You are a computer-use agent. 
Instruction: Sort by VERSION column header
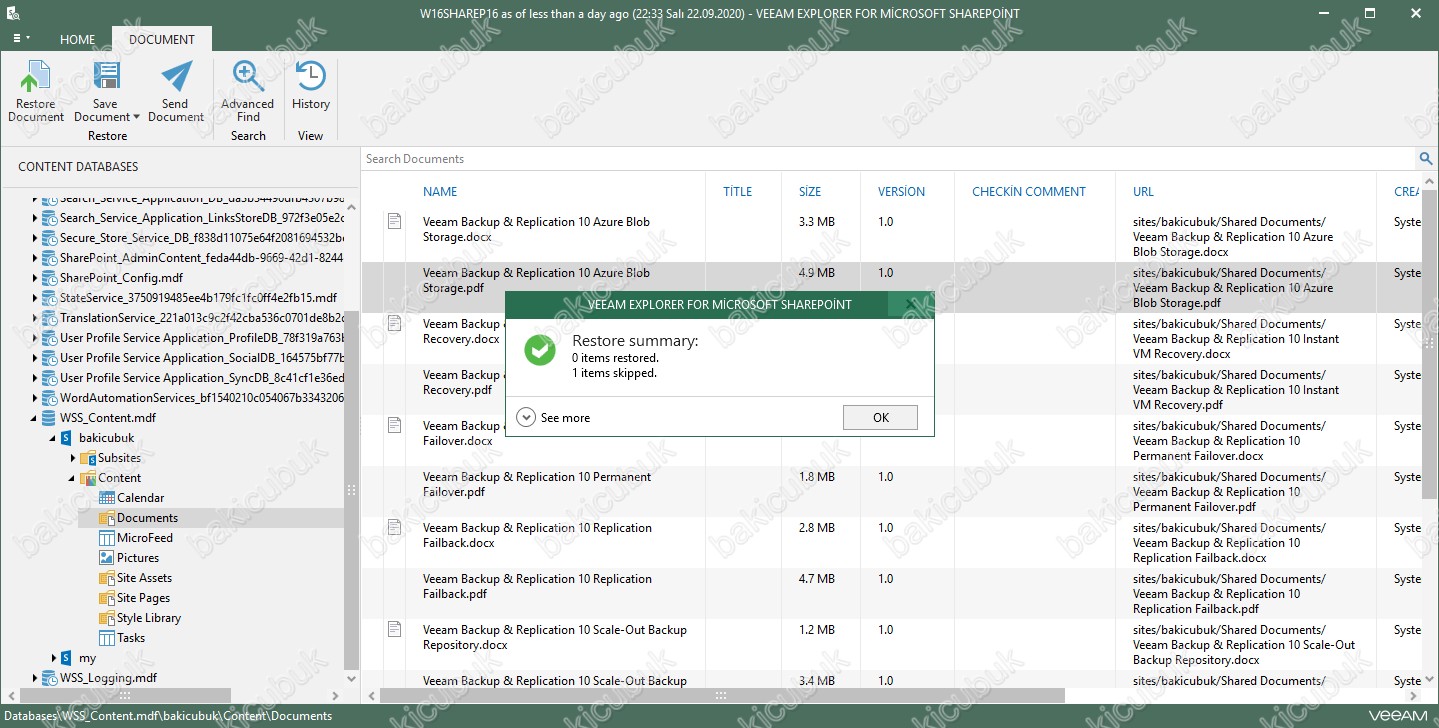tap(901, 192)
